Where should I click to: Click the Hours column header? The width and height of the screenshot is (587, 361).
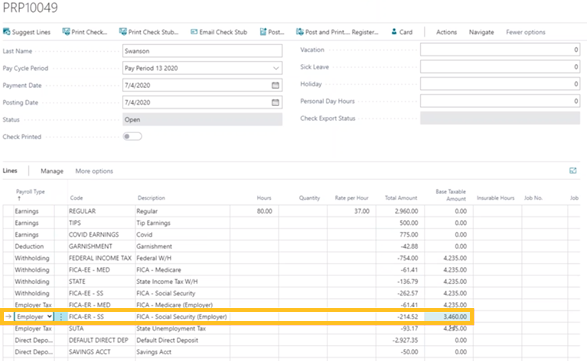tap(264, 198)
